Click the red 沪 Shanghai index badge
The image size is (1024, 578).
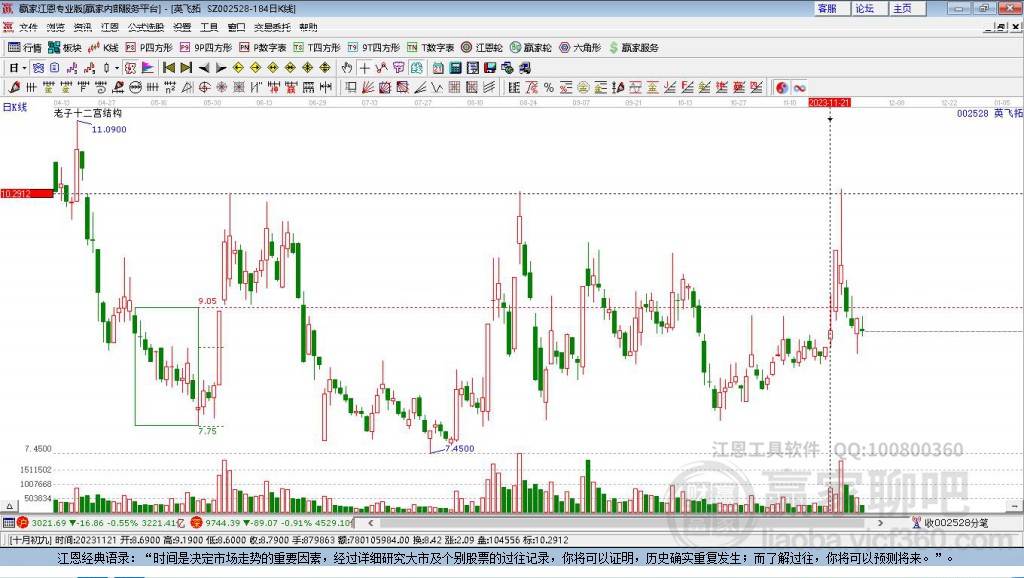23,522
